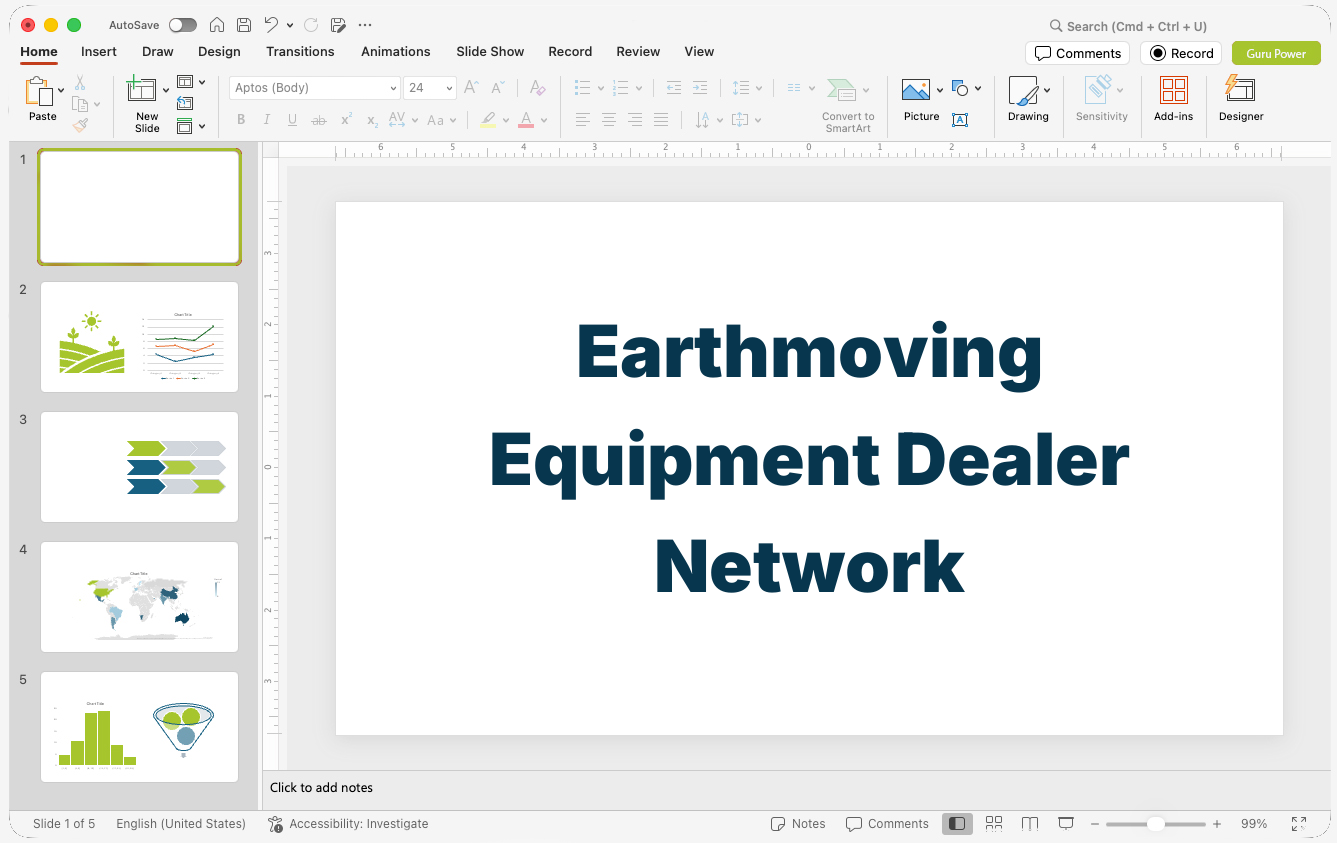Click the New Slide icon
Viewport: 1337px width, 843px height.
[143, 89]
